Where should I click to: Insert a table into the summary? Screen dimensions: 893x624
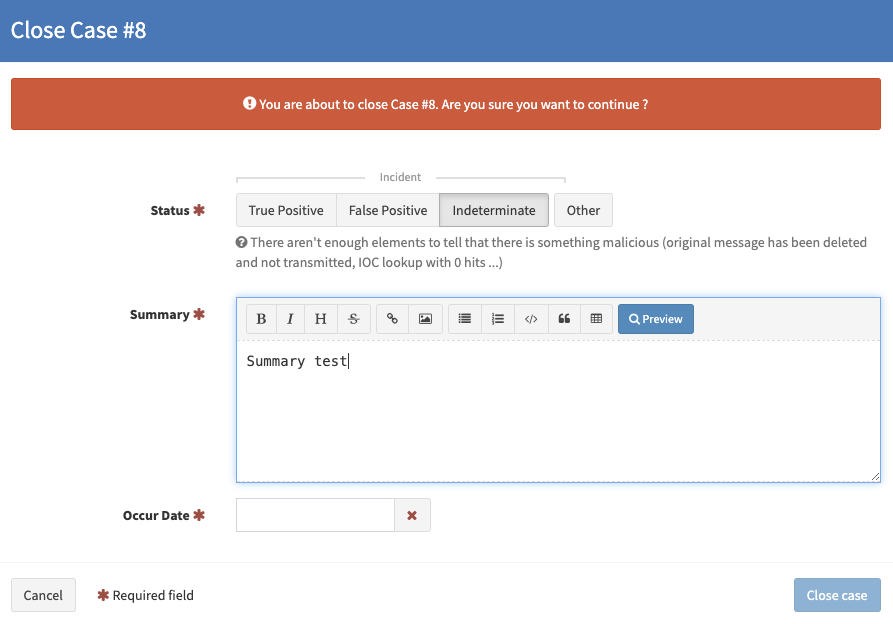tap(596, 318)
